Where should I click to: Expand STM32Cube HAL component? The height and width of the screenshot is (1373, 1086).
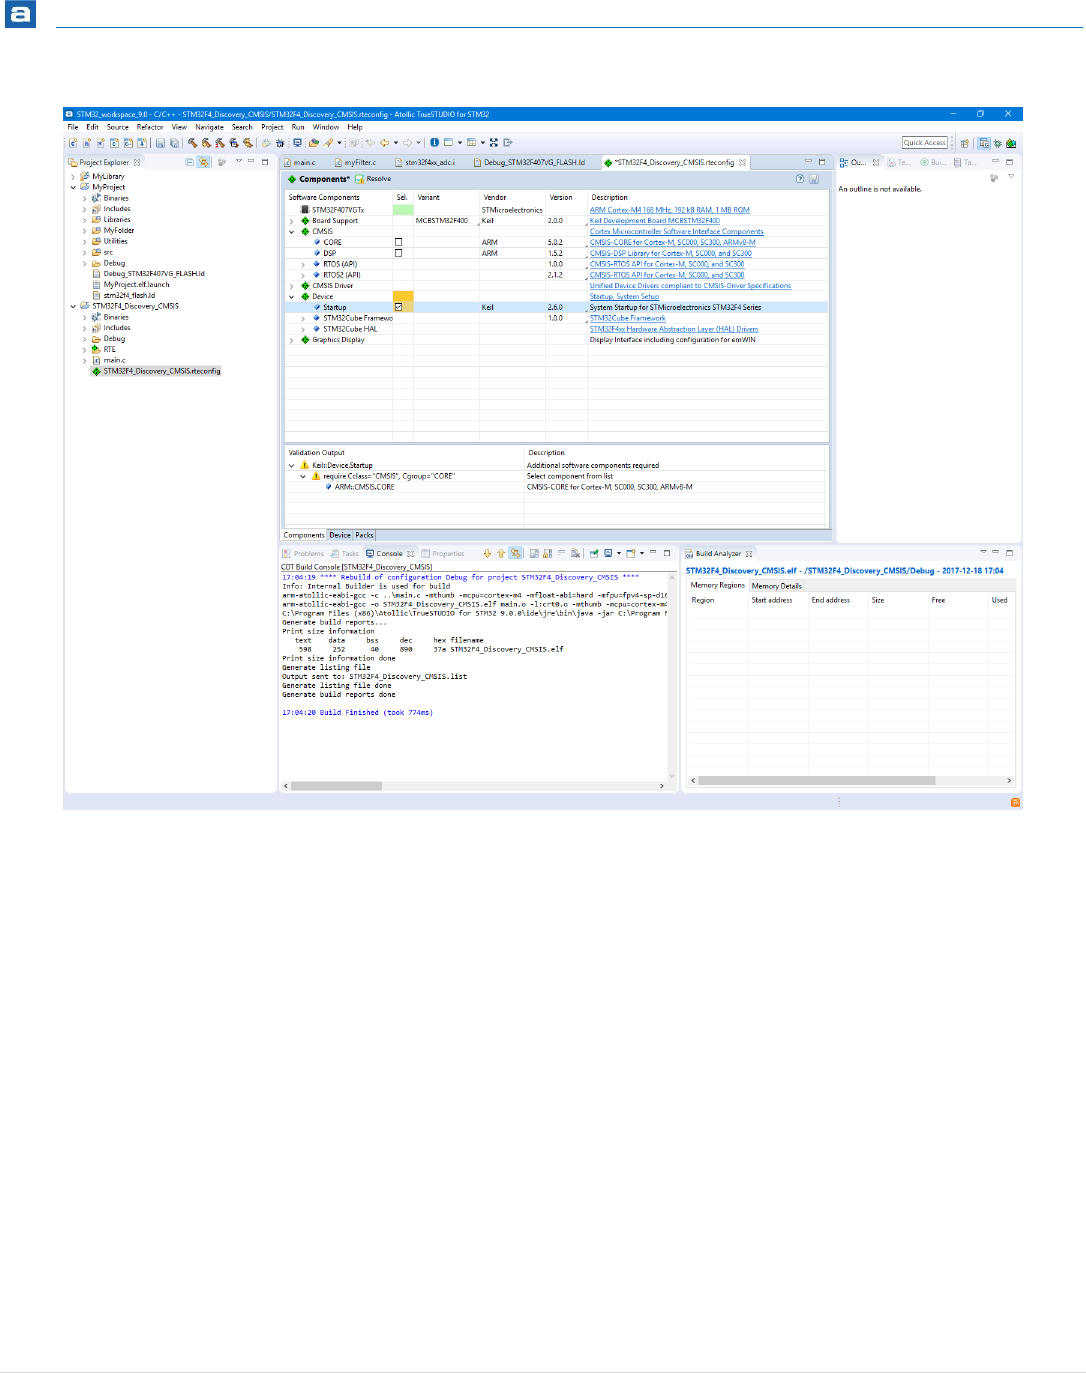[303, 329]
